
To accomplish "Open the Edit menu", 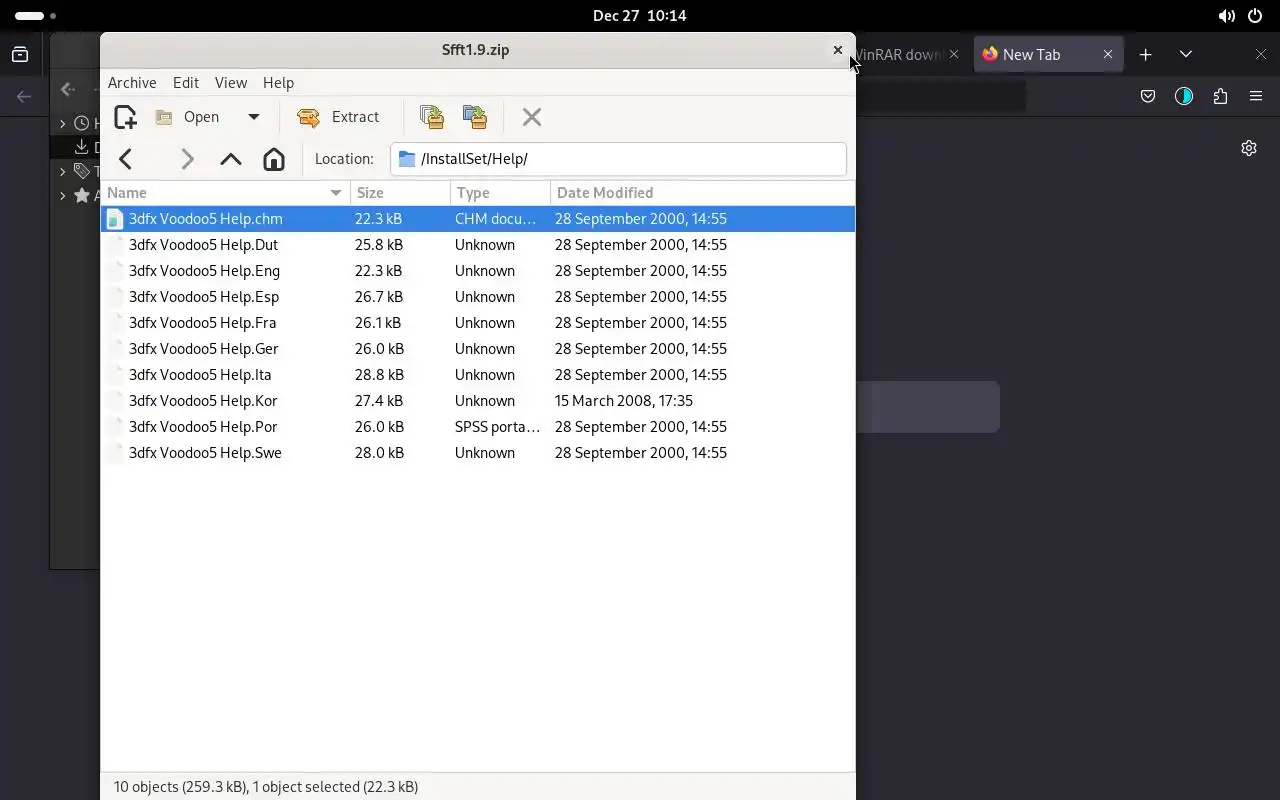I will pyautogui.click(x=186, y=83).
